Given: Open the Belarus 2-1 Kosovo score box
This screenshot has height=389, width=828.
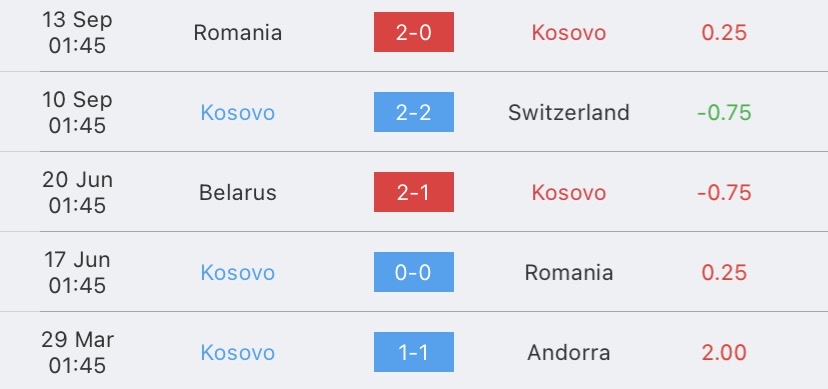Looking at the screenshot, I should coord(413,192).
